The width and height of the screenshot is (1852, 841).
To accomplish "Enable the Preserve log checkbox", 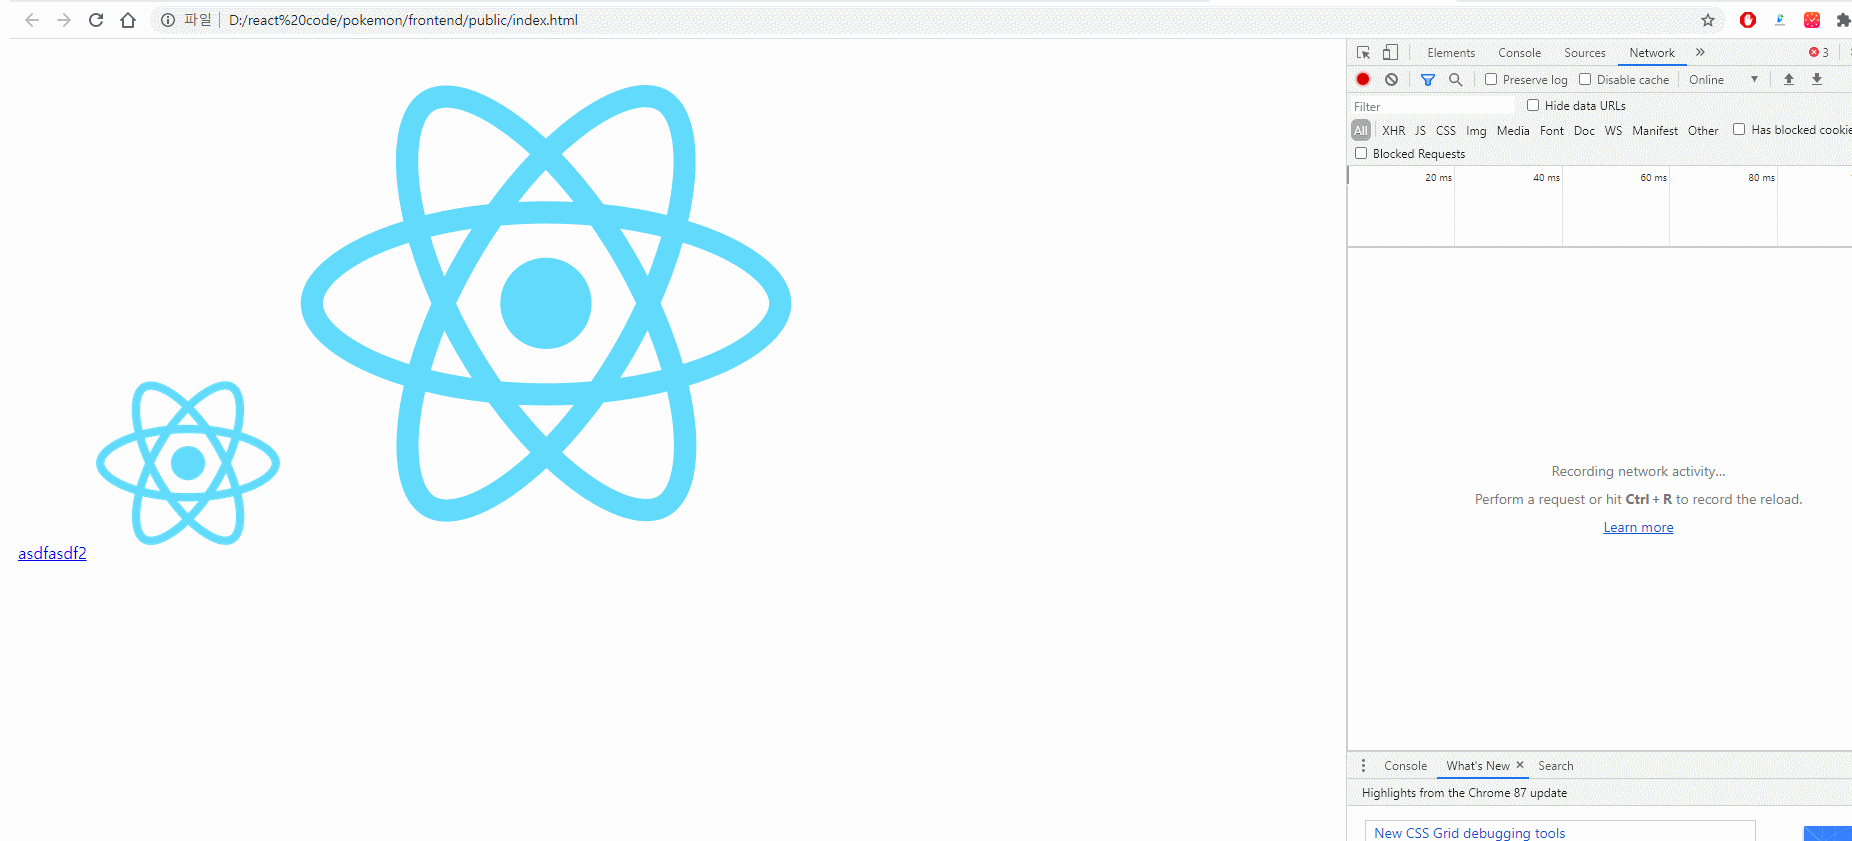I will [1491, 79].
